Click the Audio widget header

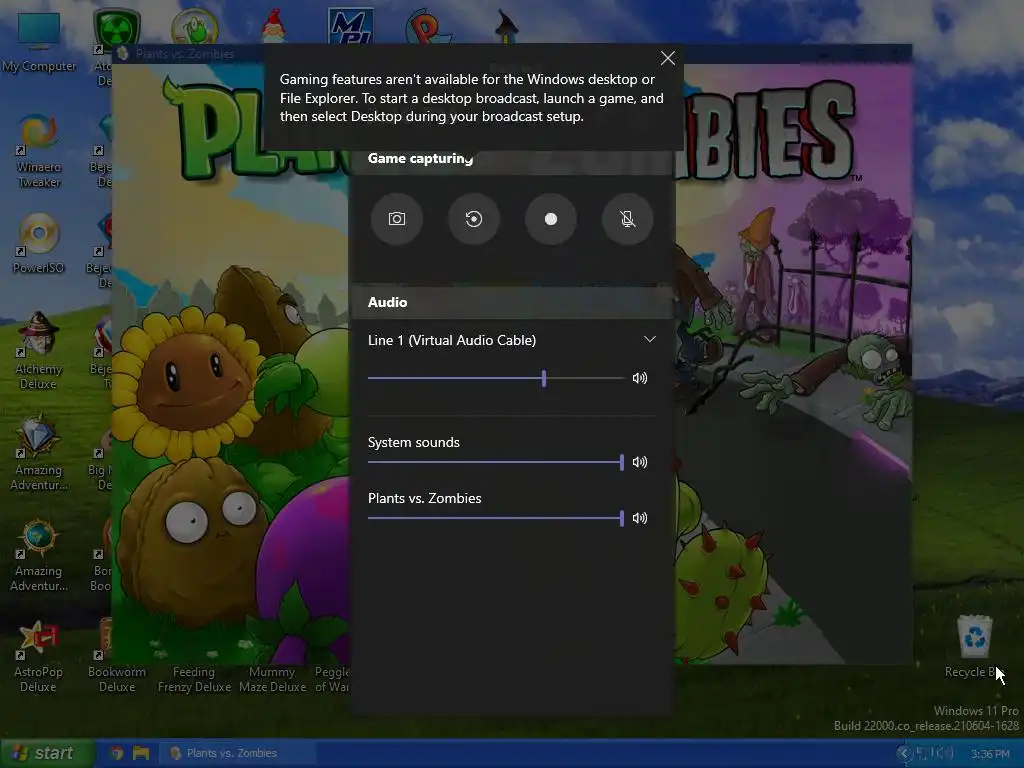511,302
